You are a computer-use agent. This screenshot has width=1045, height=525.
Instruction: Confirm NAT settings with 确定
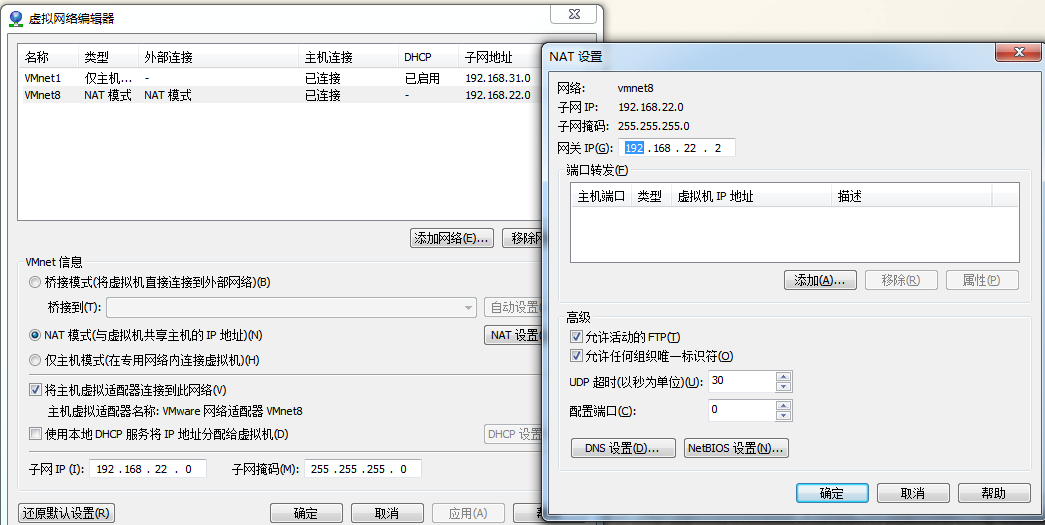[832, 493]
